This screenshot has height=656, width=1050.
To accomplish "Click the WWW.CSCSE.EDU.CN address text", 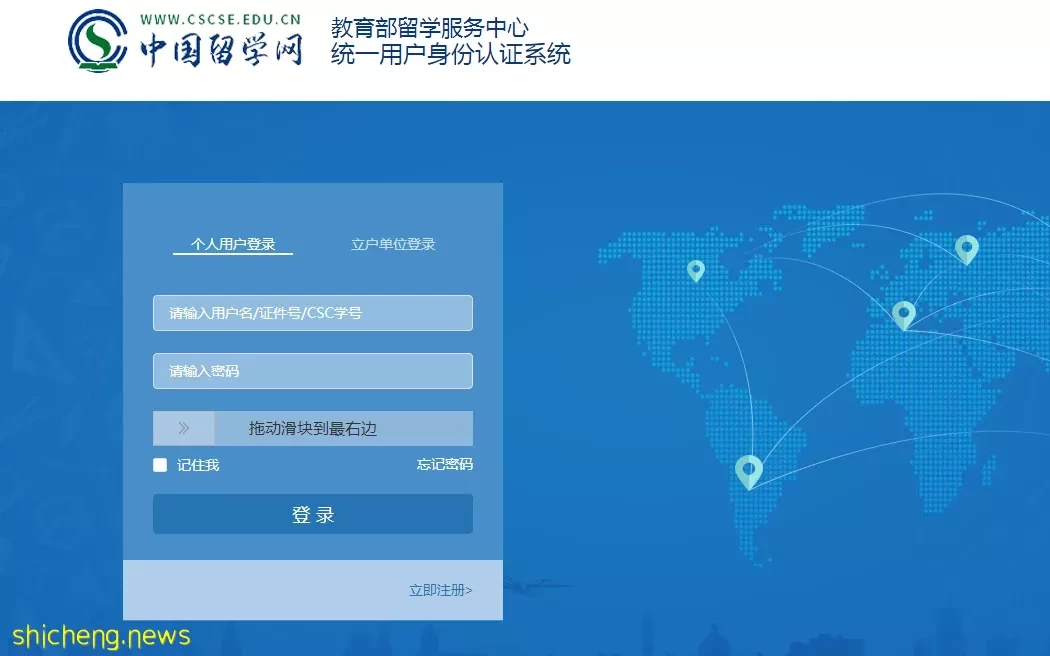I will point(221,19).
